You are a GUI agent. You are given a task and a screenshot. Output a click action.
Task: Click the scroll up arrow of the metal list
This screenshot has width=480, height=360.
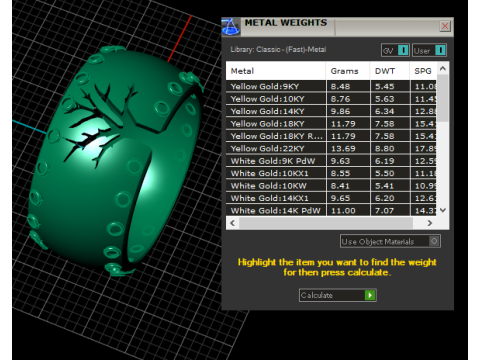[x=443, y=68]
